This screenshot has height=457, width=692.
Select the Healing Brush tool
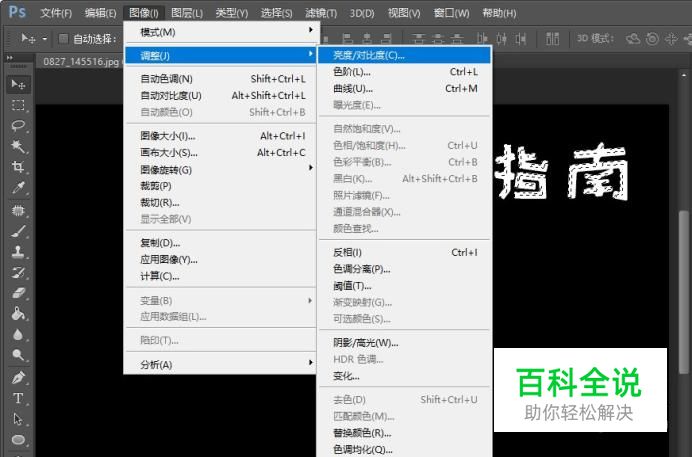(18, 210)
